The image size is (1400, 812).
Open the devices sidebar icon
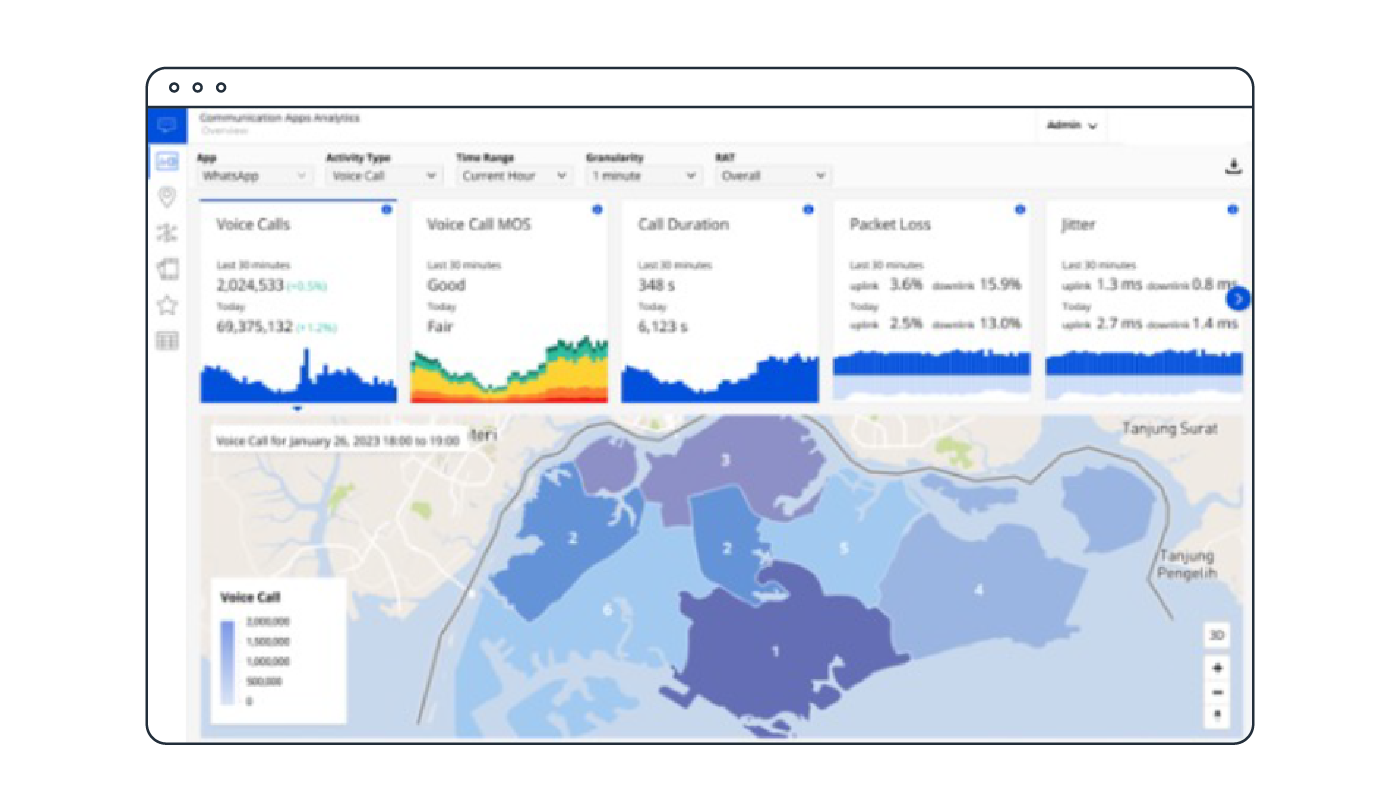[167, 269]
